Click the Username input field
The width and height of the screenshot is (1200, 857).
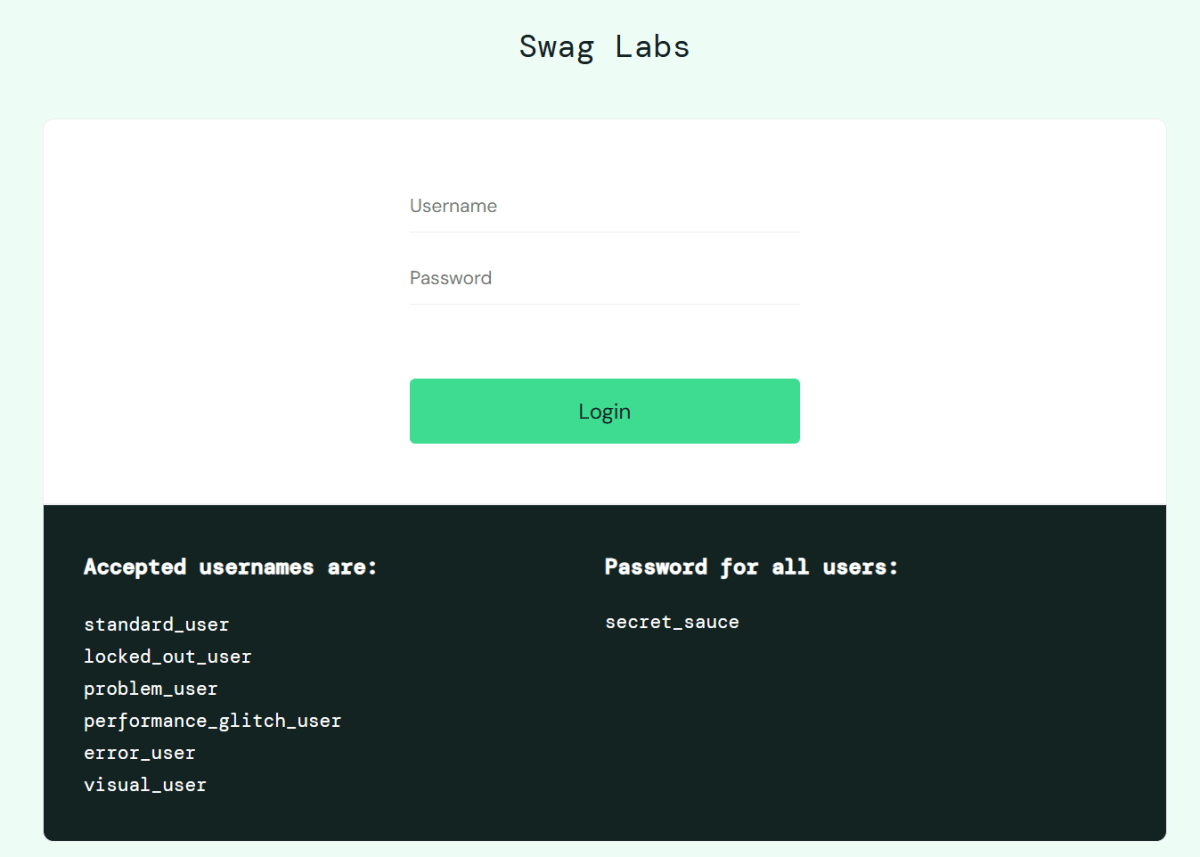pos(604,206)
